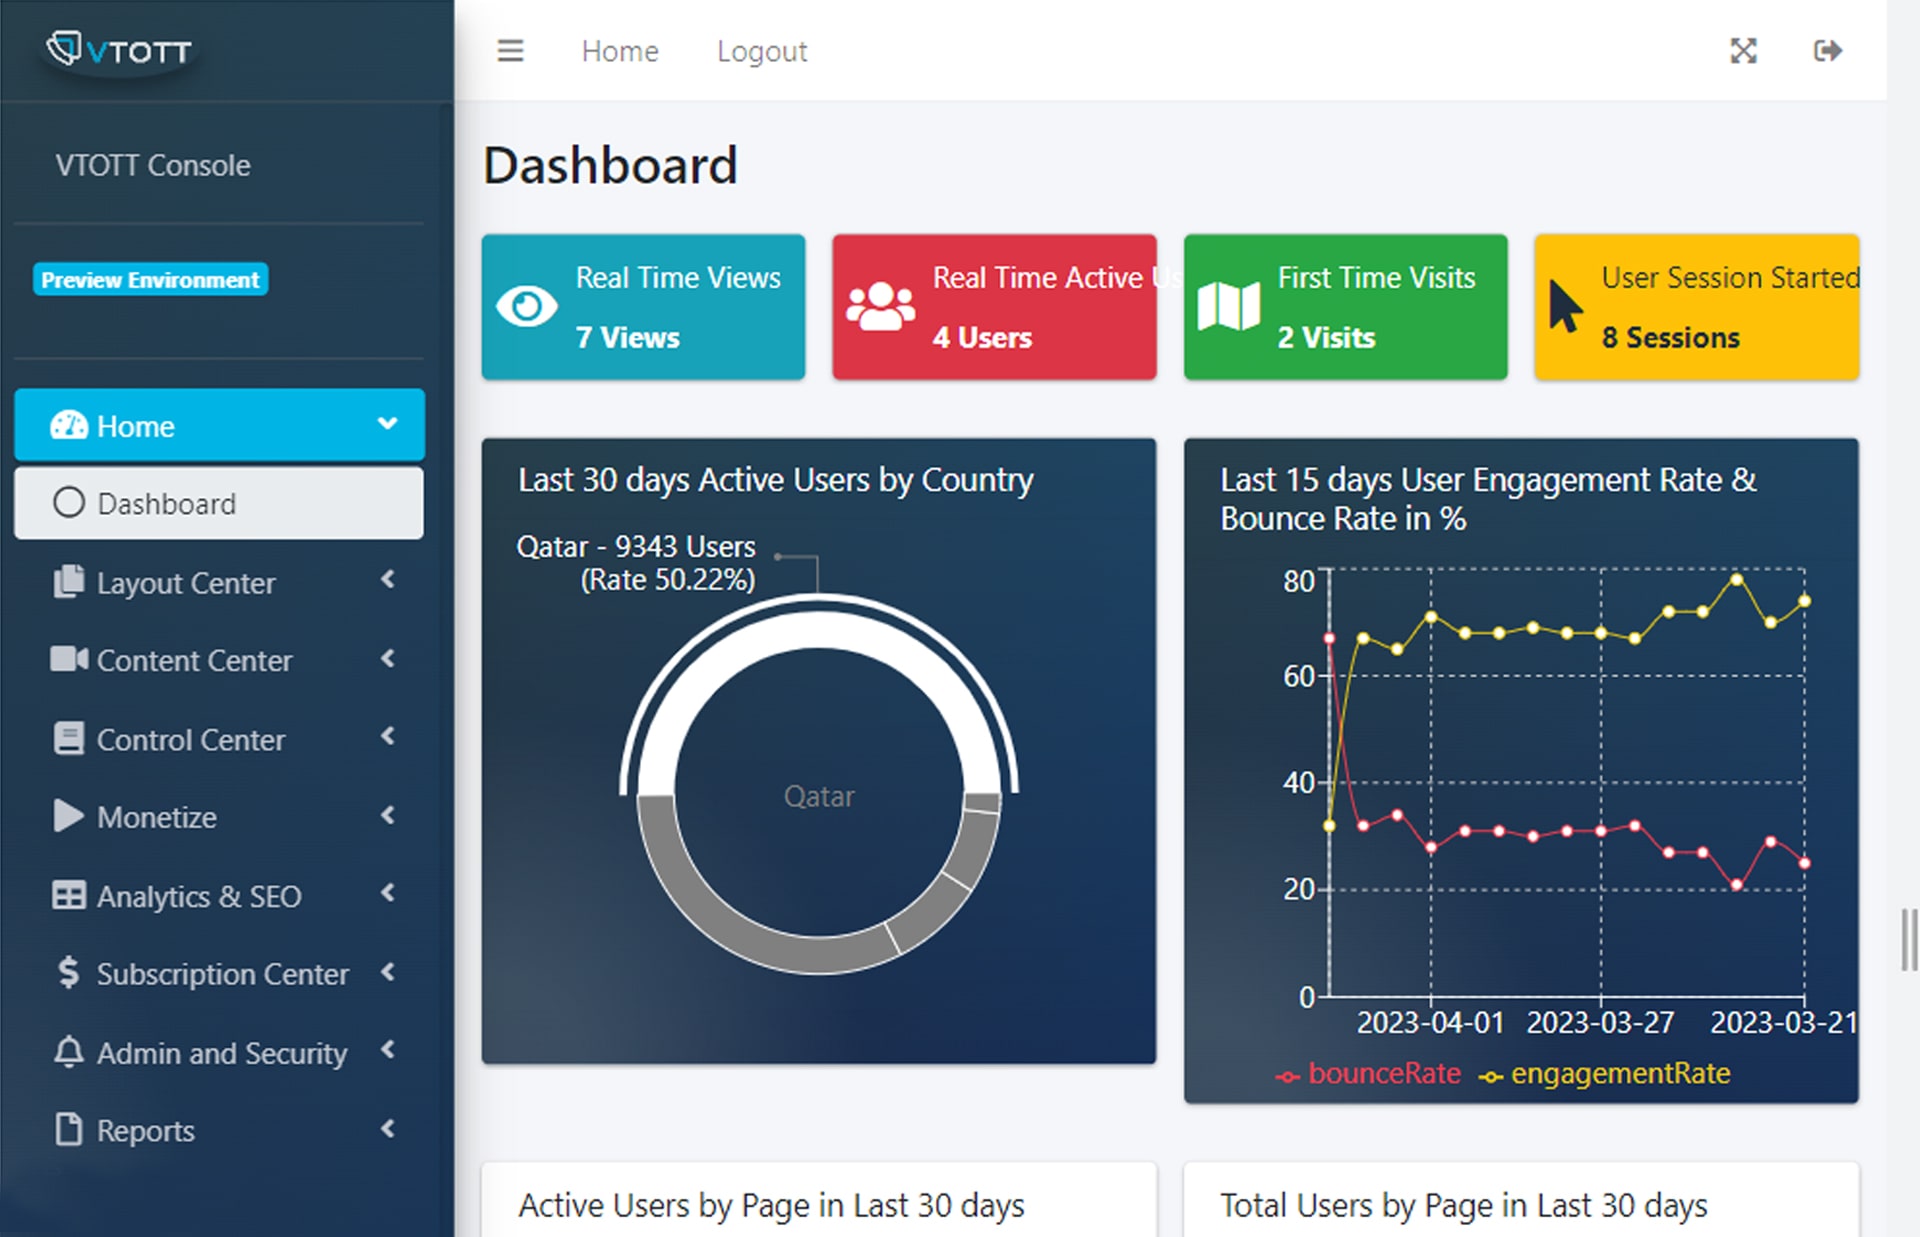Open the Analytics & SEO sidebar menu

pos(219,895)
